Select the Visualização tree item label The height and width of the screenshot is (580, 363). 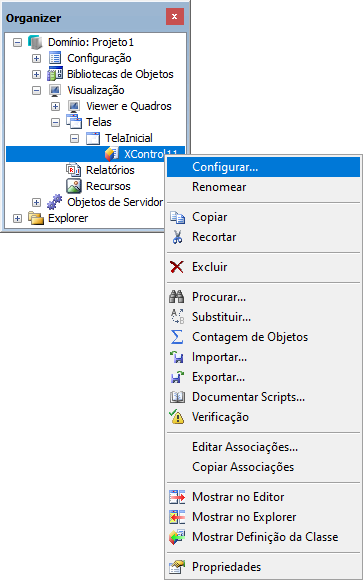pos(96,90)
